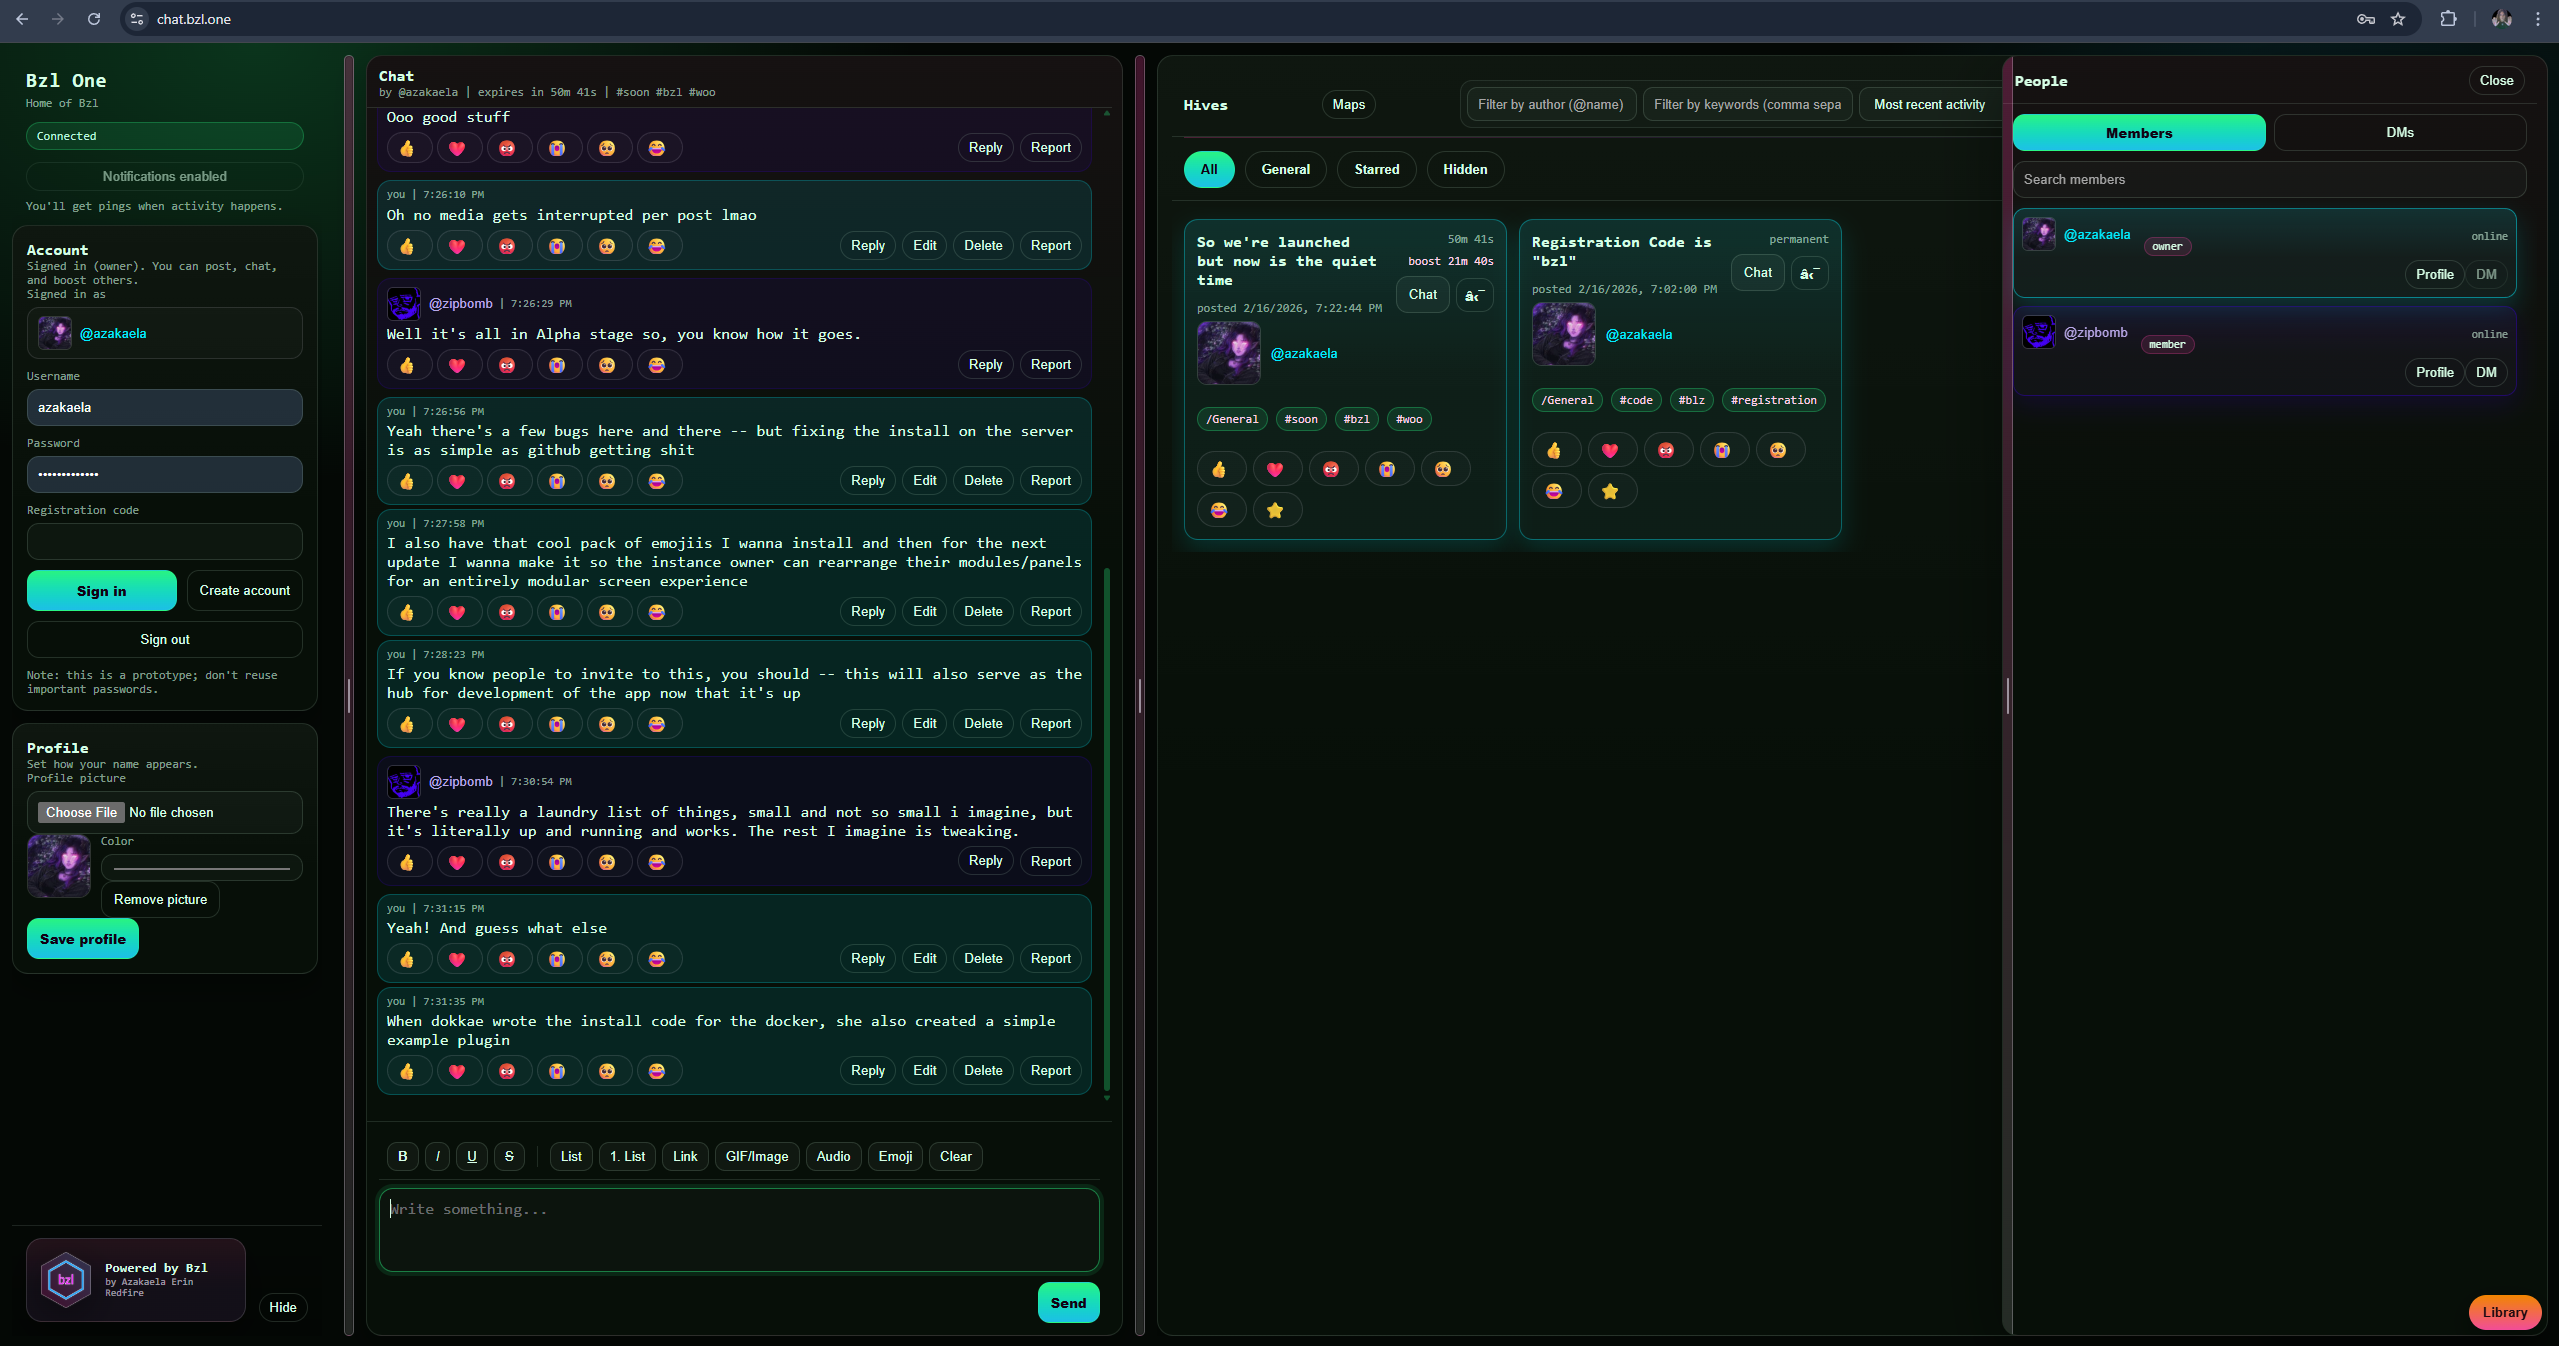This screenshot has width=2559, height=1346.
Task: Open Most recent activity sort dropdown
Action: tap(1928, 104)
